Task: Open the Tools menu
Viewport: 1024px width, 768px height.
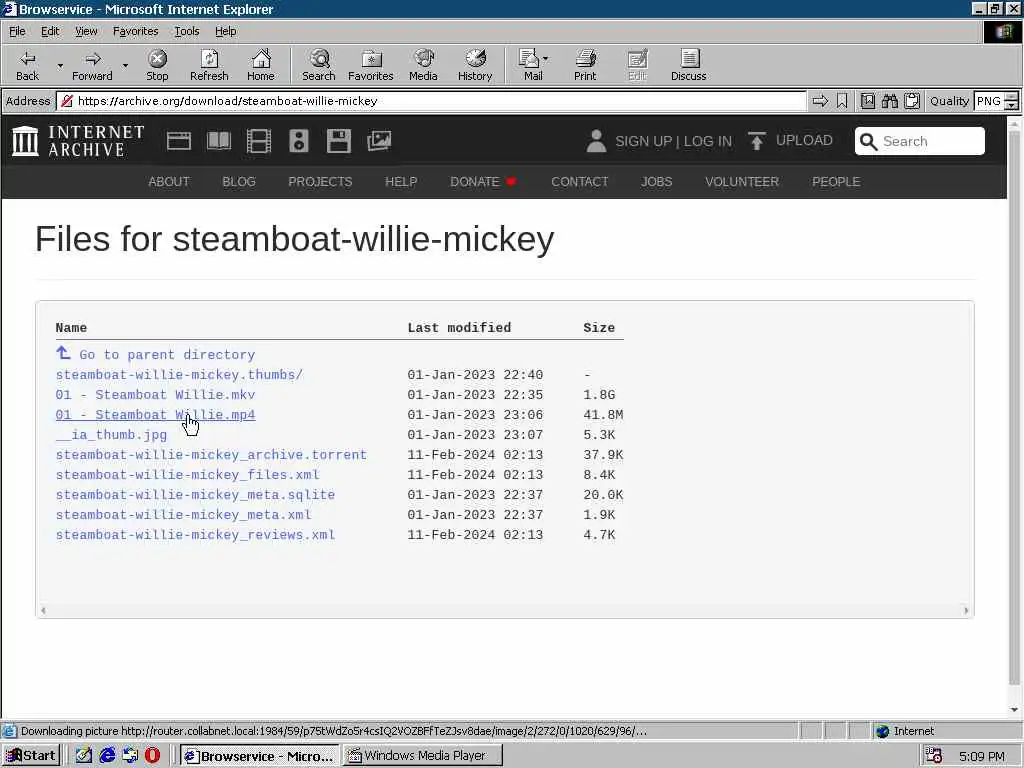Action: tap(186, 31)
